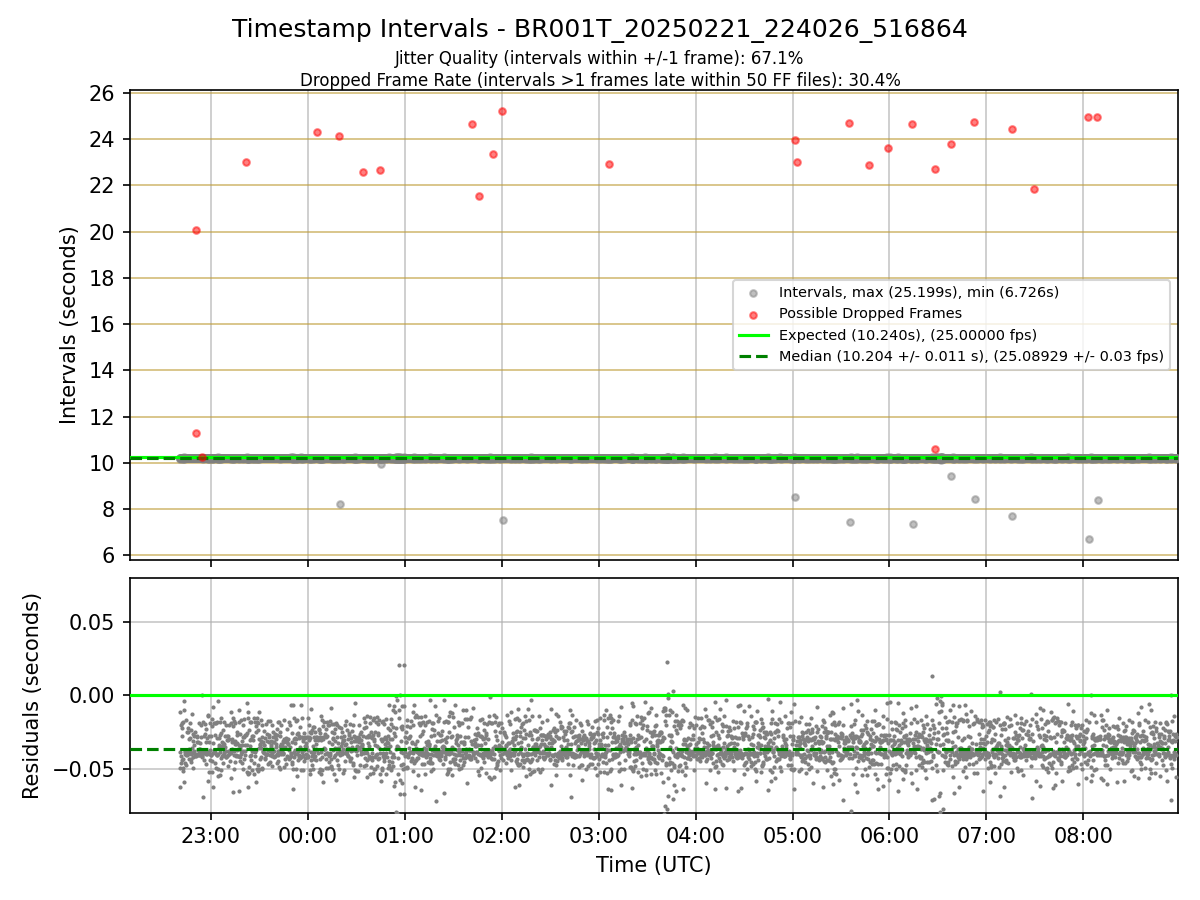
Task: Click the "Intervals (seconds)" y-axis label
Action: pos(68,325)
